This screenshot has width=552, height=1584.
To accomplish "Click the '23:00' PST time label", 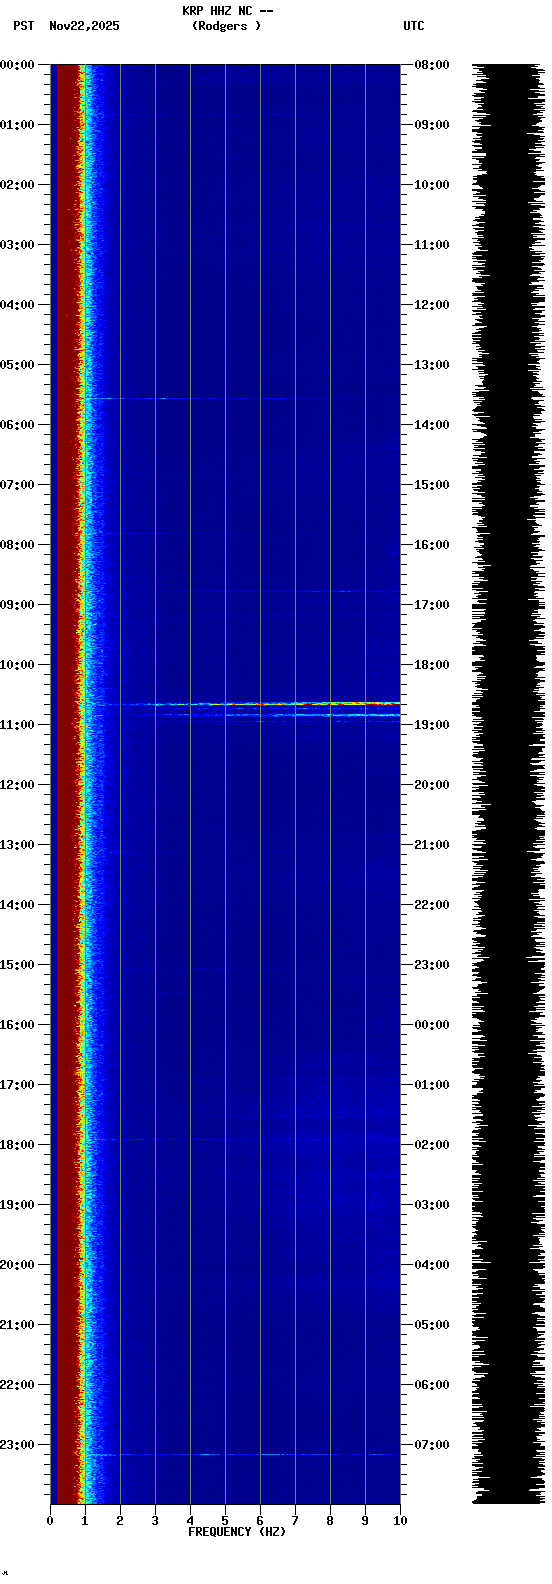I will point(17,1445).
